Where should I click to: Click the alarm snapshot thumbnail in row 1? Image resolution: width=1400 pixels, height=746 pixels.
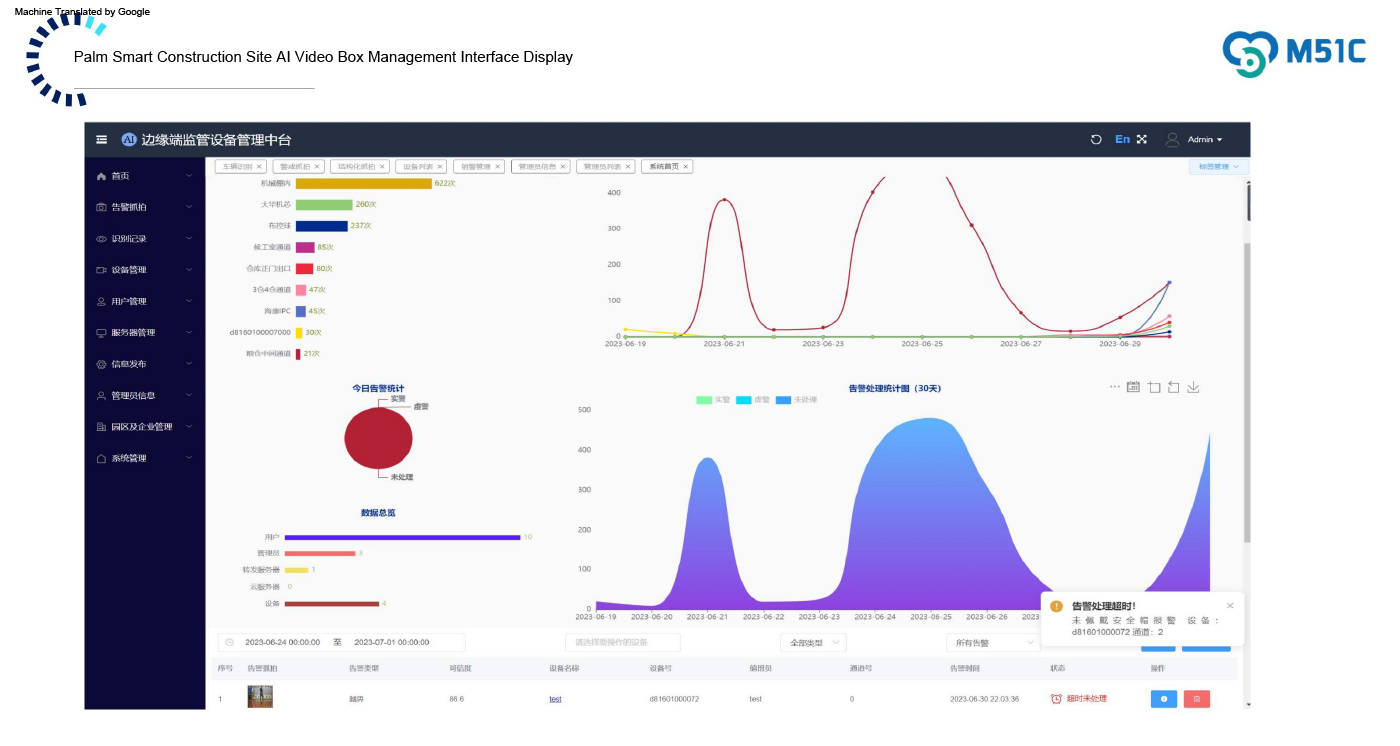point(260,697)
